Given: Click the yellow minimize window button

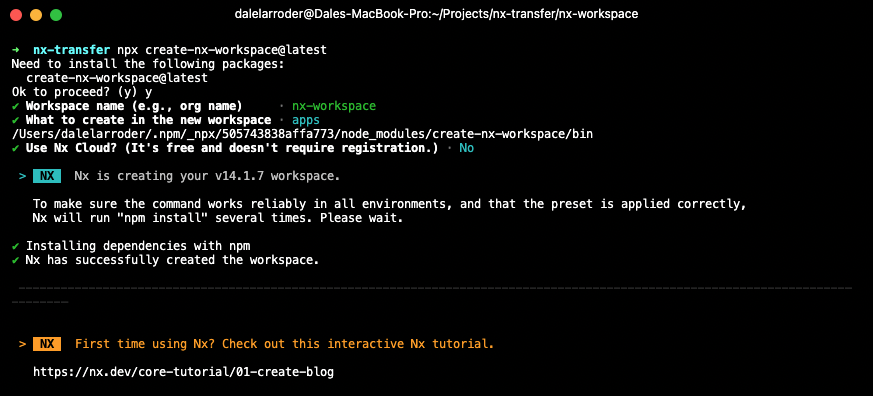Looking at the screenshot, I should coord(36,14).
